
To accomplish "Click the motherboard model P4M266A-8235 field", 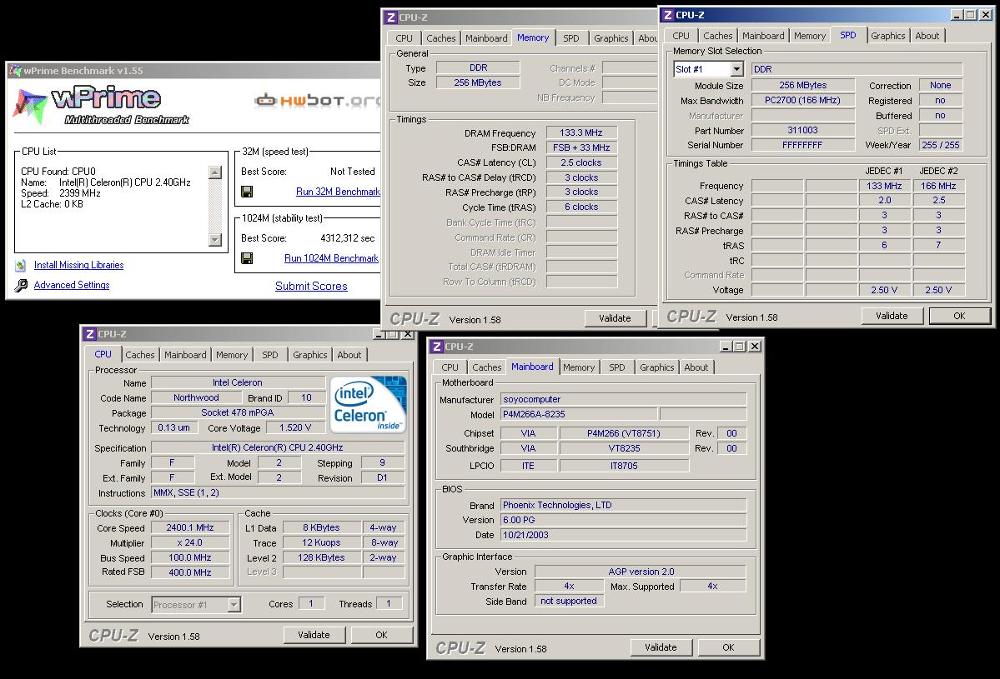I will (x=579, y=414).
